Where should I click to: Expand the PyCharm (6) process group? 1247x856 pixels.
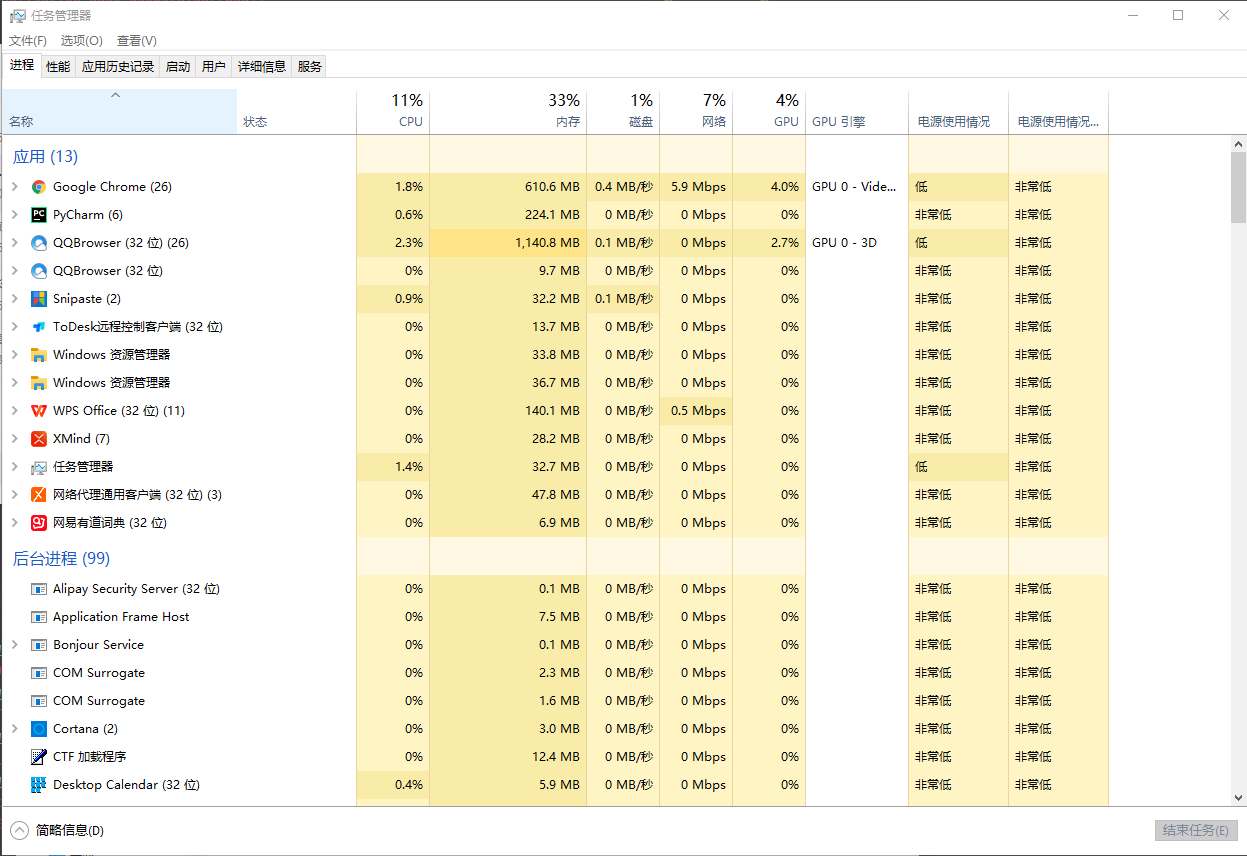pyautogui.click(x=14, y=215)
